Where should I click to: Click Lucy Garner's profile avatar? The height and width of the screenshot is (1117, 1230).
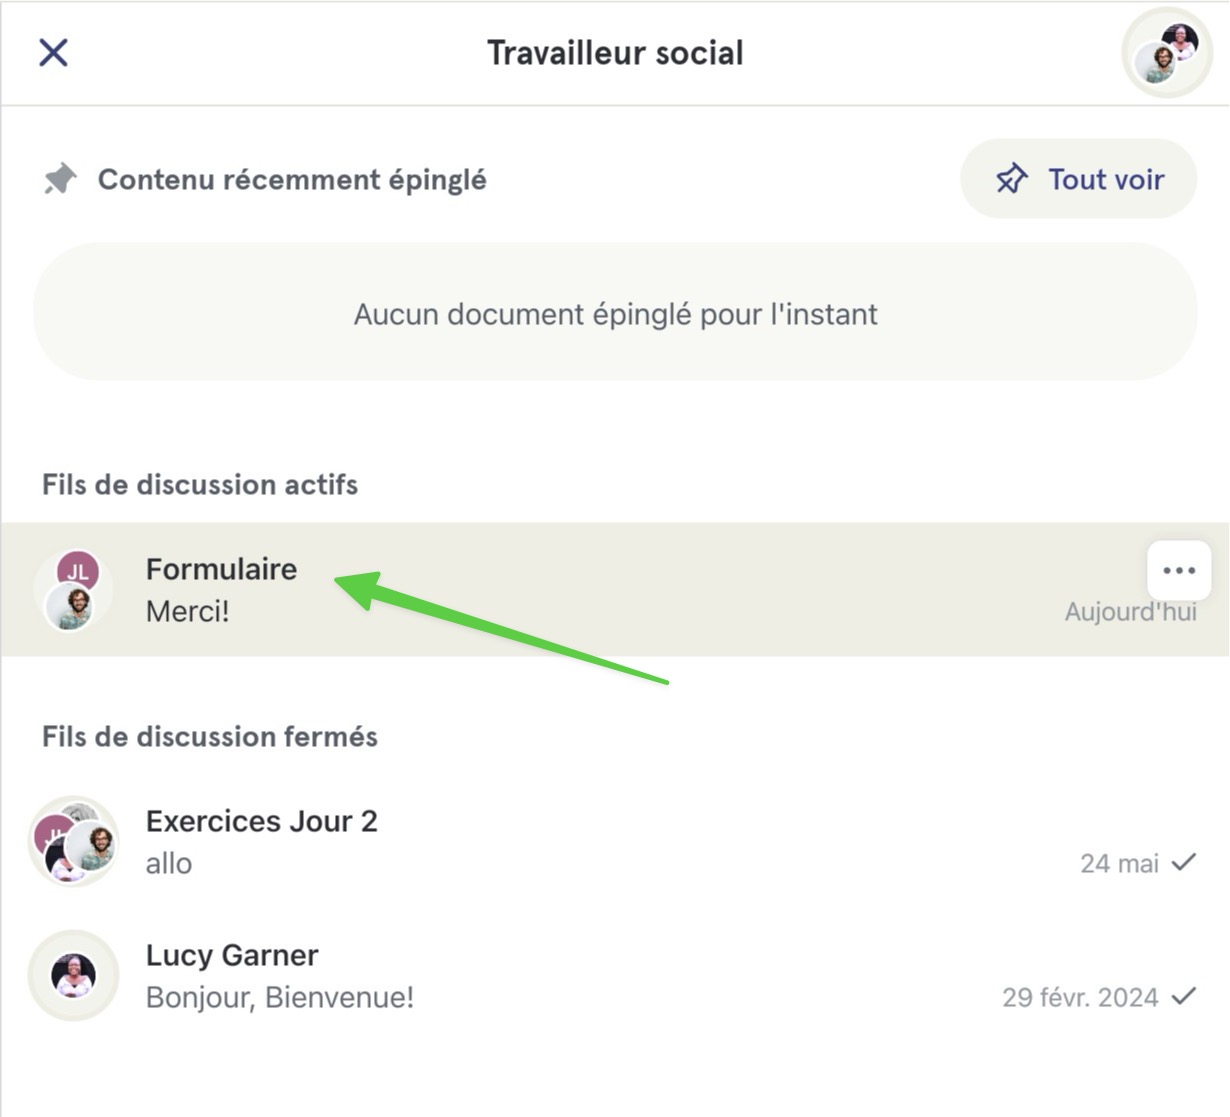[x=73, y=976]
